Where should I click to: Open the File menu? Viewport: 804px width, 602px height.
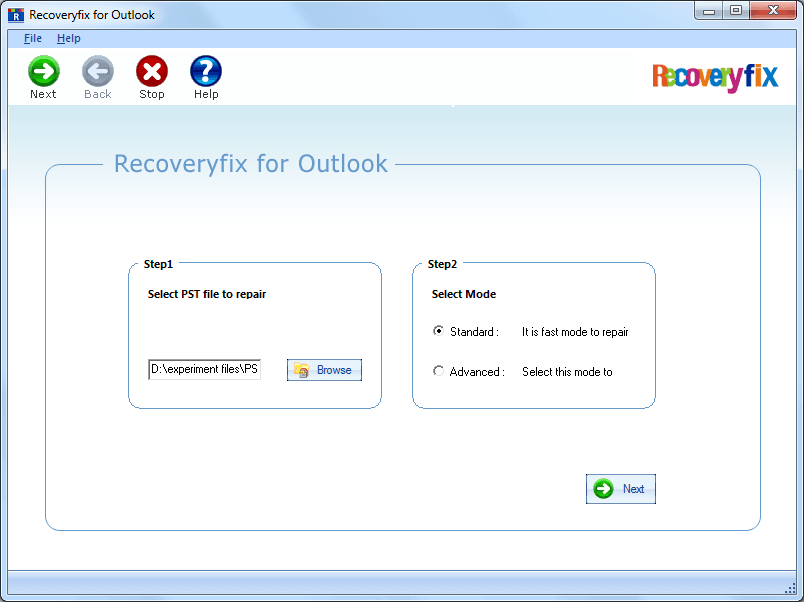tap(33, 38)
